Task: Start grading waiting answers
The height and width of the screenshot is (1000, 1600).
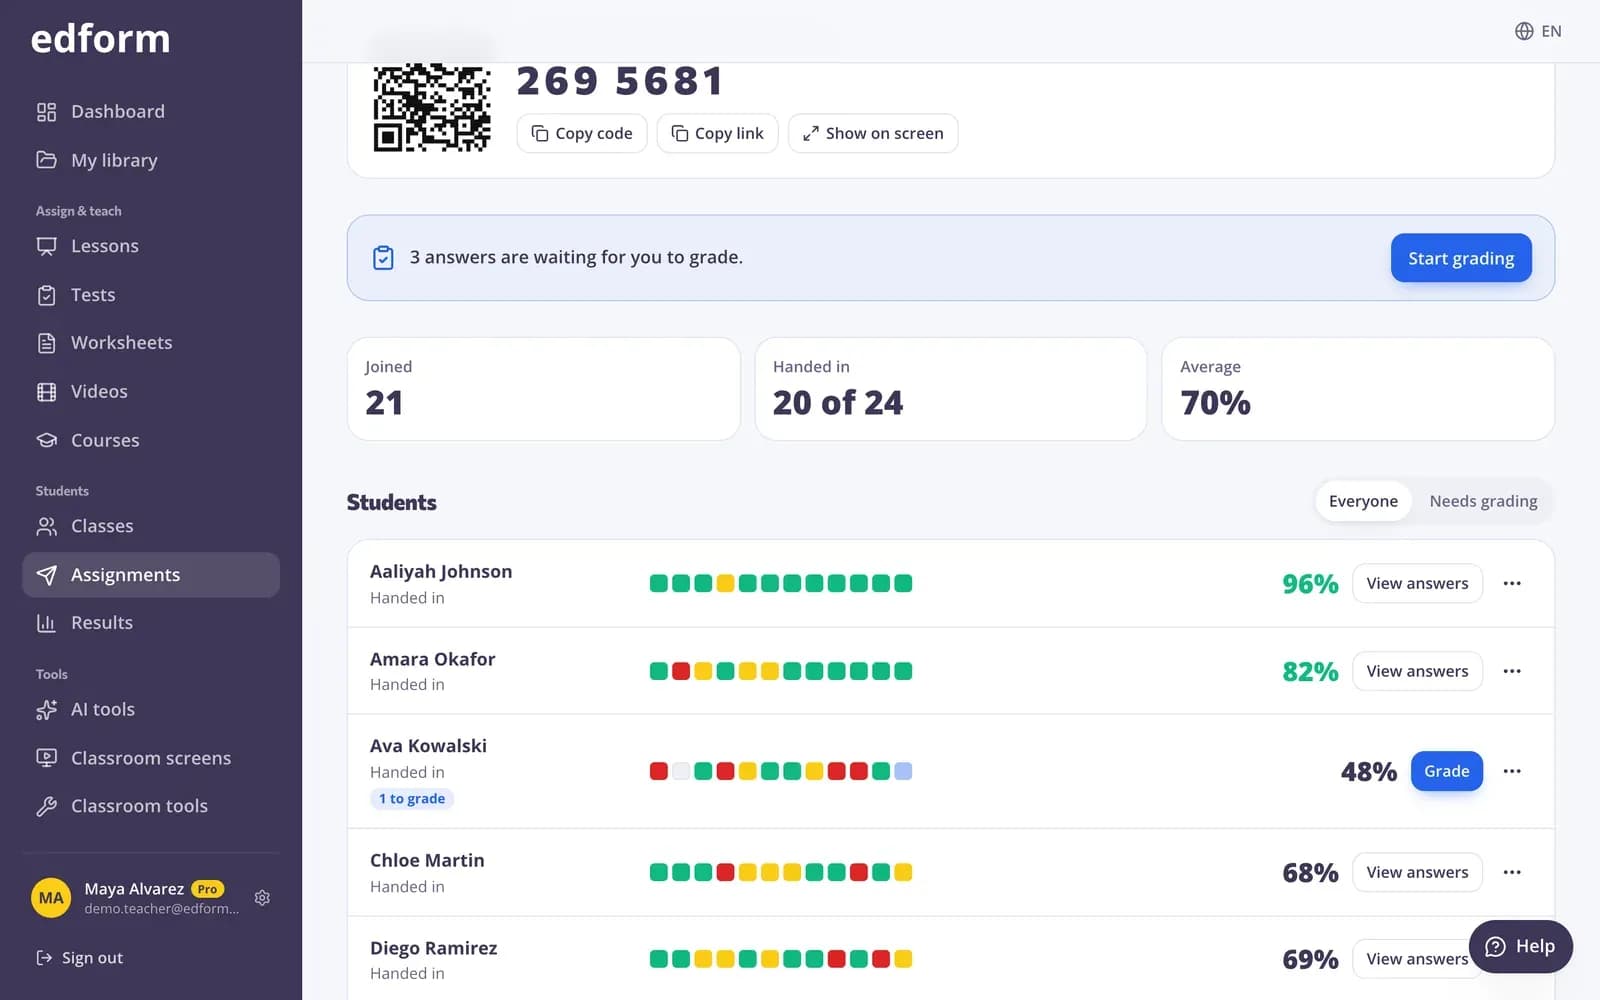Action: click(x=1461, y=258)
